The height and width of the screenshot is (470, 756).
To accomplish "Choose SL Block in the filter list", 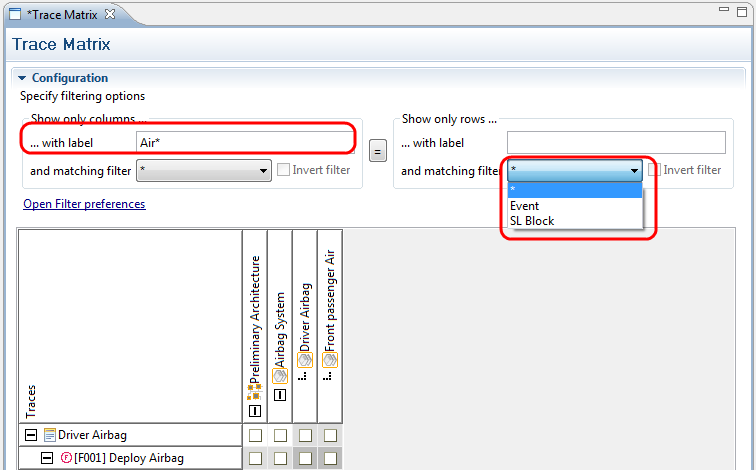I will tap(575, 221).
